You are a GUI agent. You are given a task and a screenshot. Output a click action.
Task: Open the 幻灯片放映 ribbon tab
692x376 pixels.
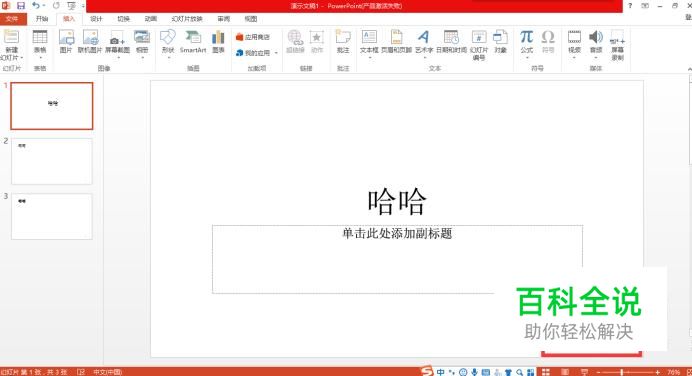[x=187, y=19]
